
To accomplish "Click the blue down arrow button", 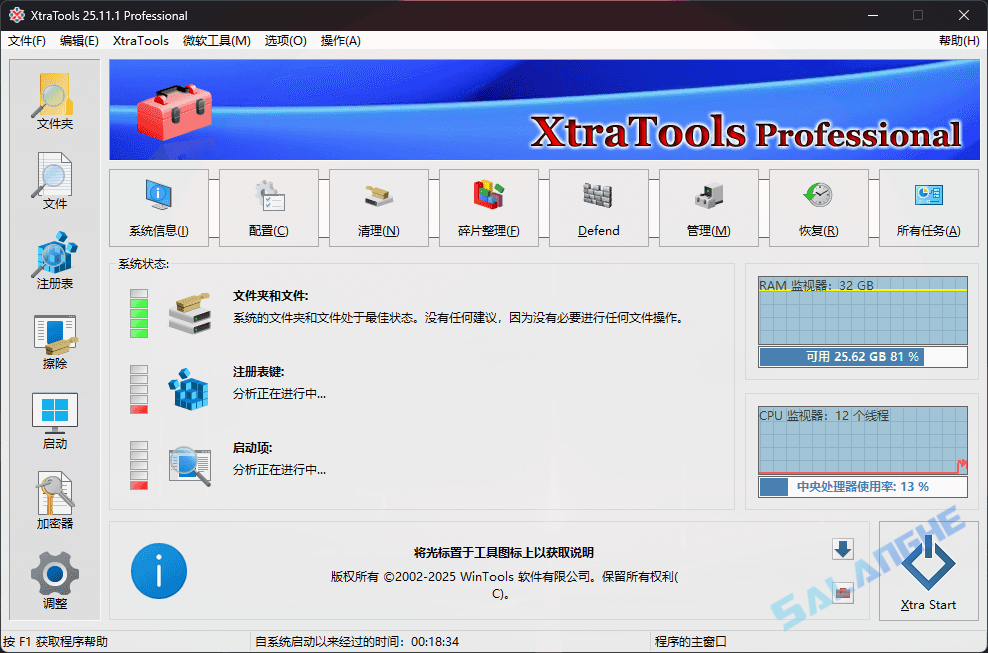I will tap(843, 549).
